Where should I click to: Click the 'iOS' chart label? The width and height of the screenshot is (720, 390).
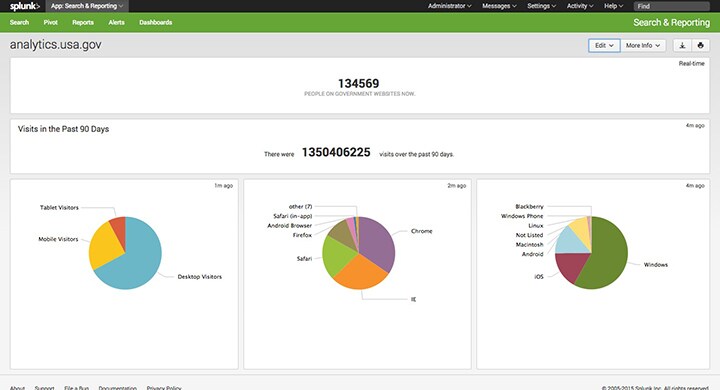[539, 277]
